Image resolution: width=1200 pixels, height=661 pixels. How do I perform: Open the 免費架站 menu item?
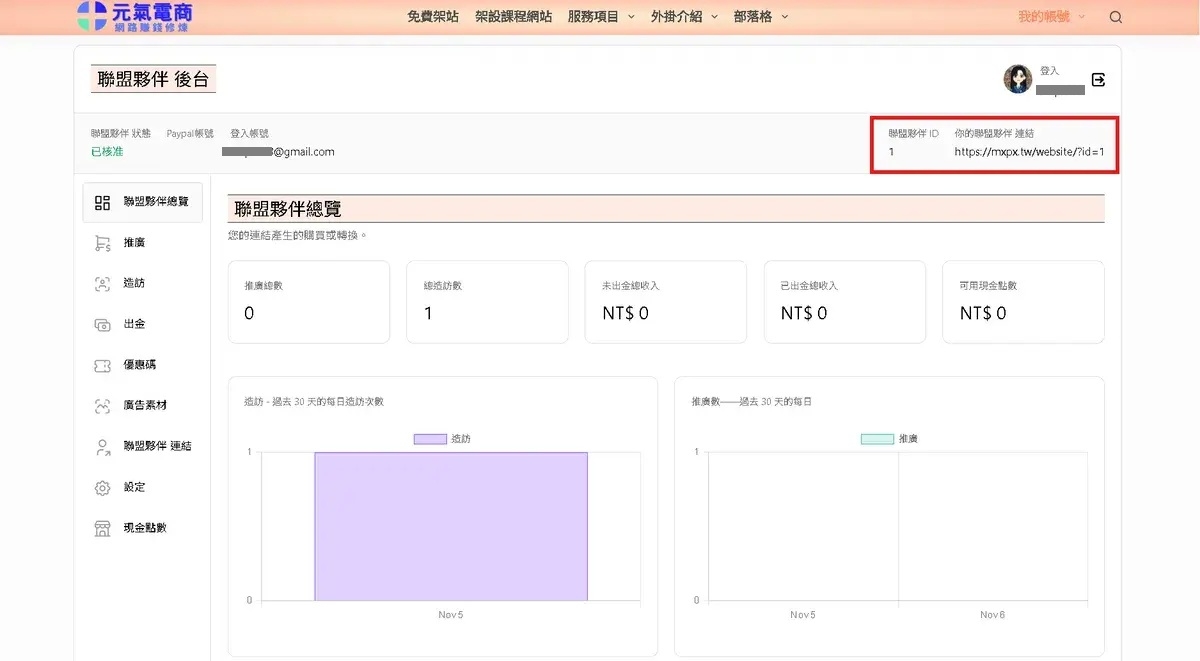(x=433, y=17)
